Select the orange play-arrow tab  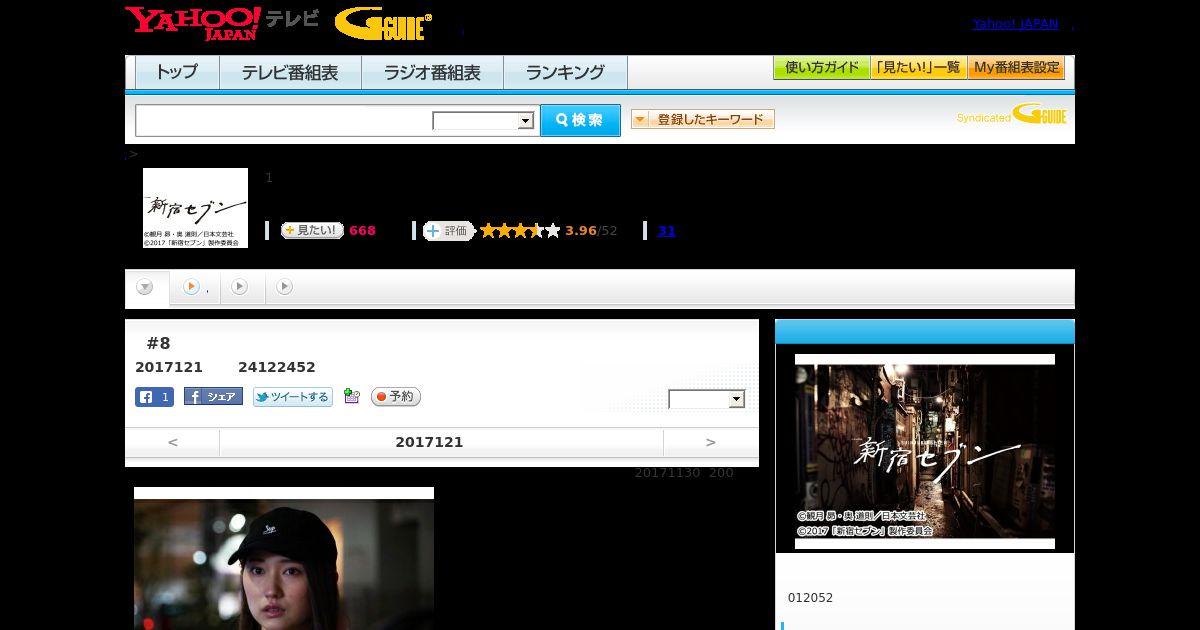[195, 288]
